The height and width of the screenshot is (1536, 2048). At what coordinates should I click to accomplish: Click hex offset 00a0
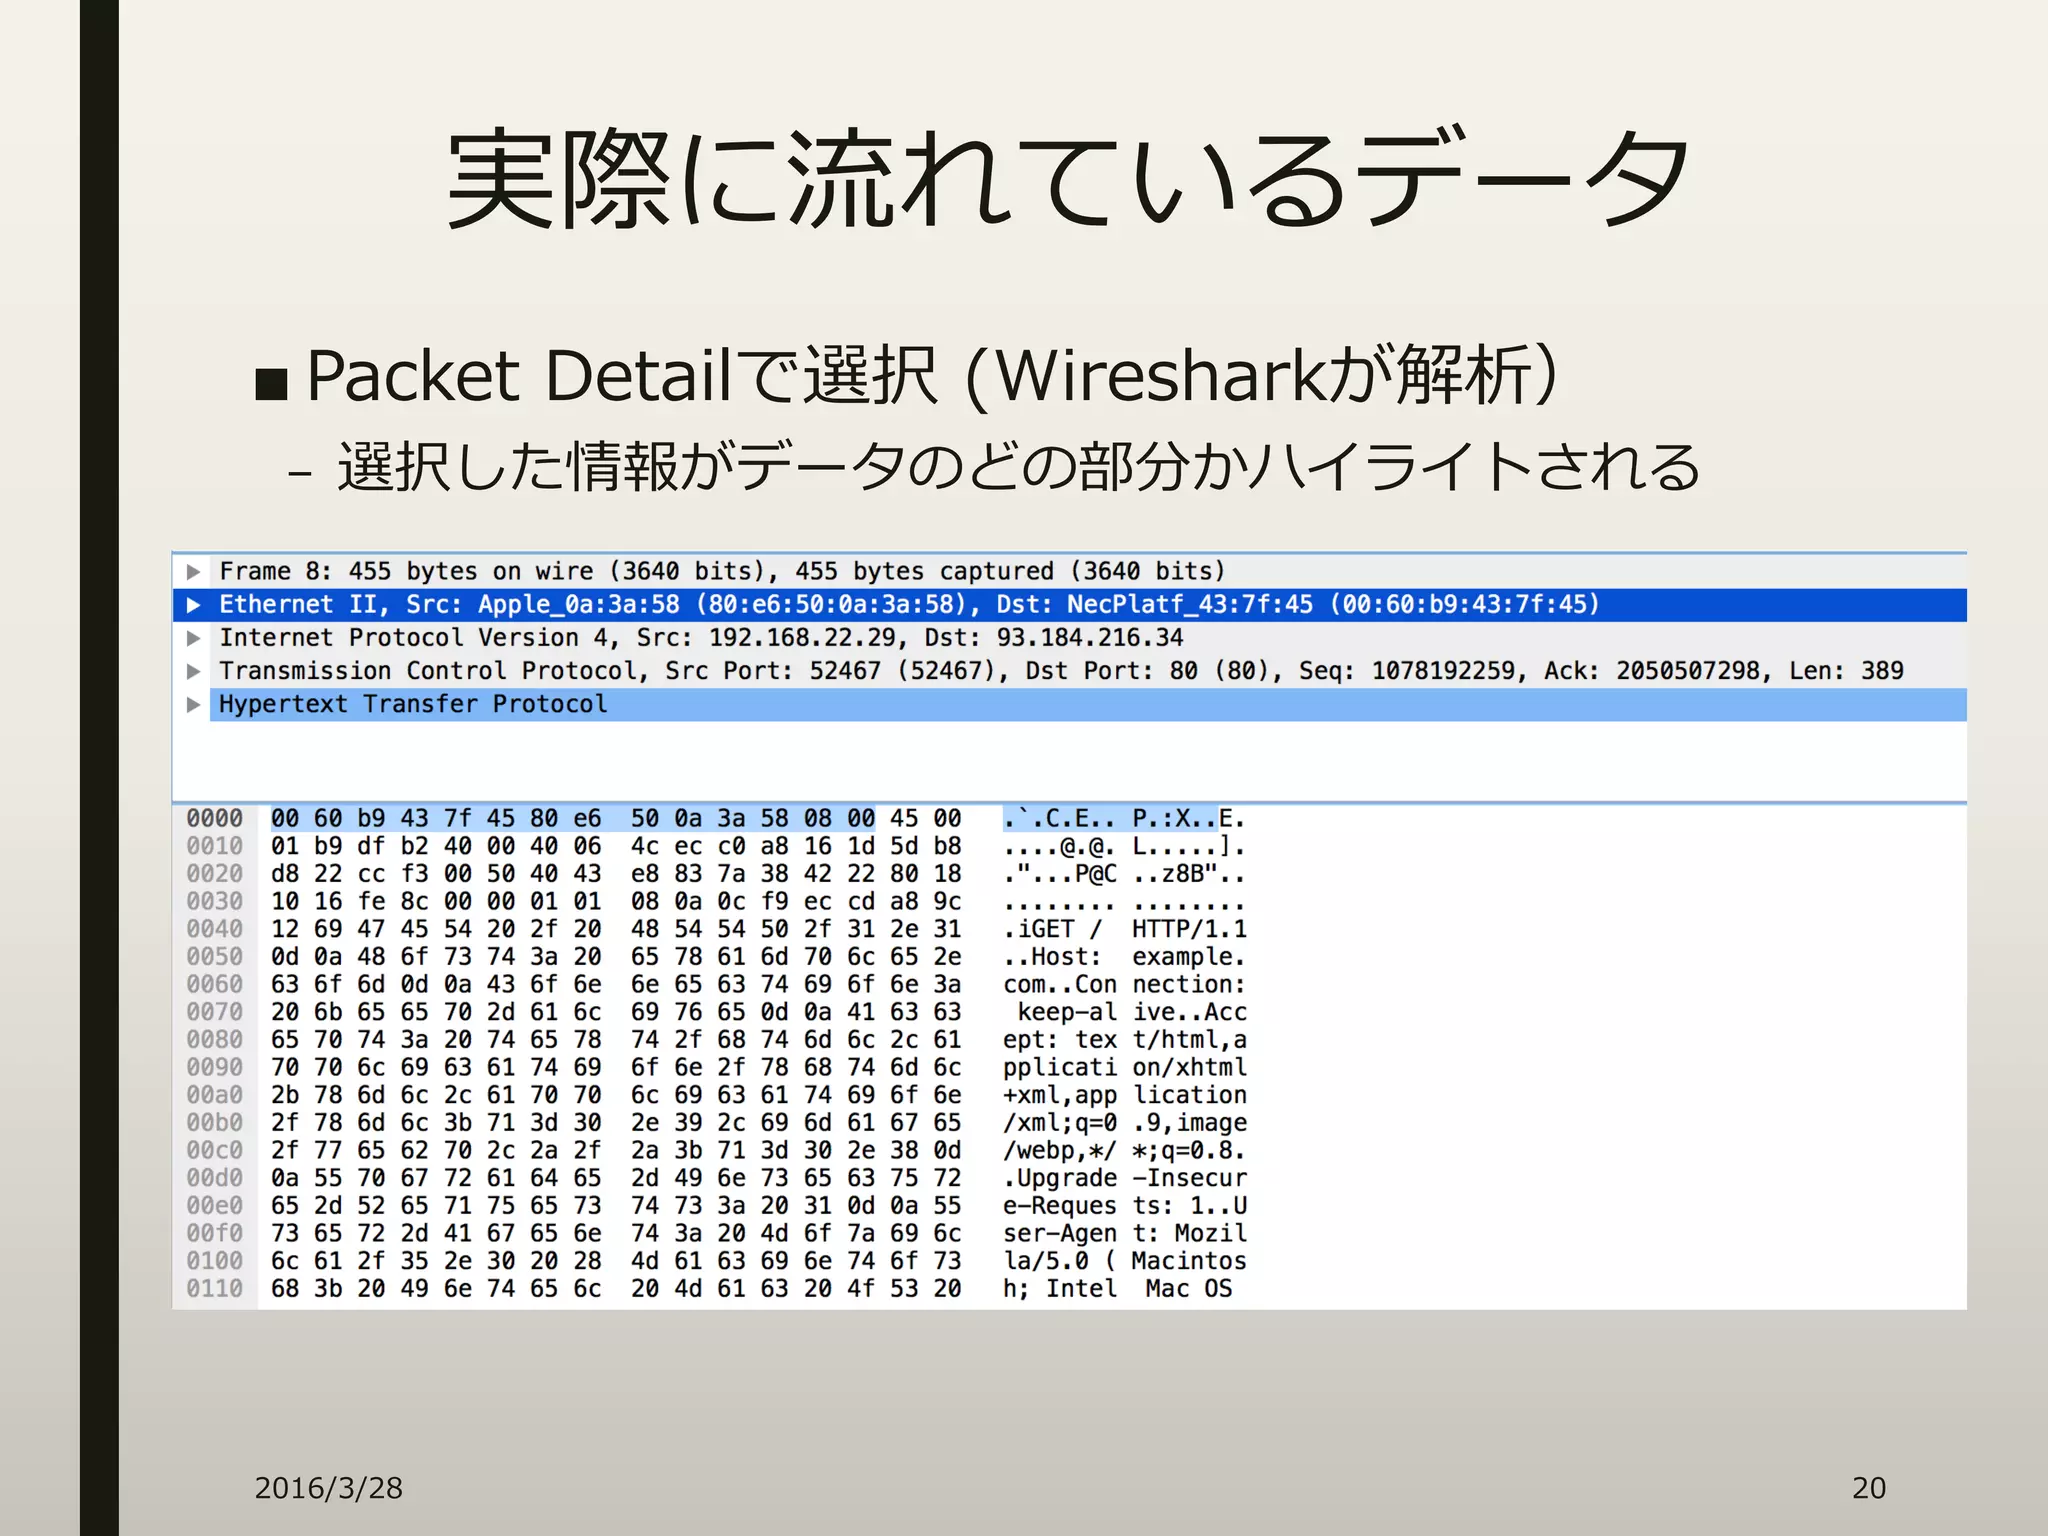click(214, 1096)
